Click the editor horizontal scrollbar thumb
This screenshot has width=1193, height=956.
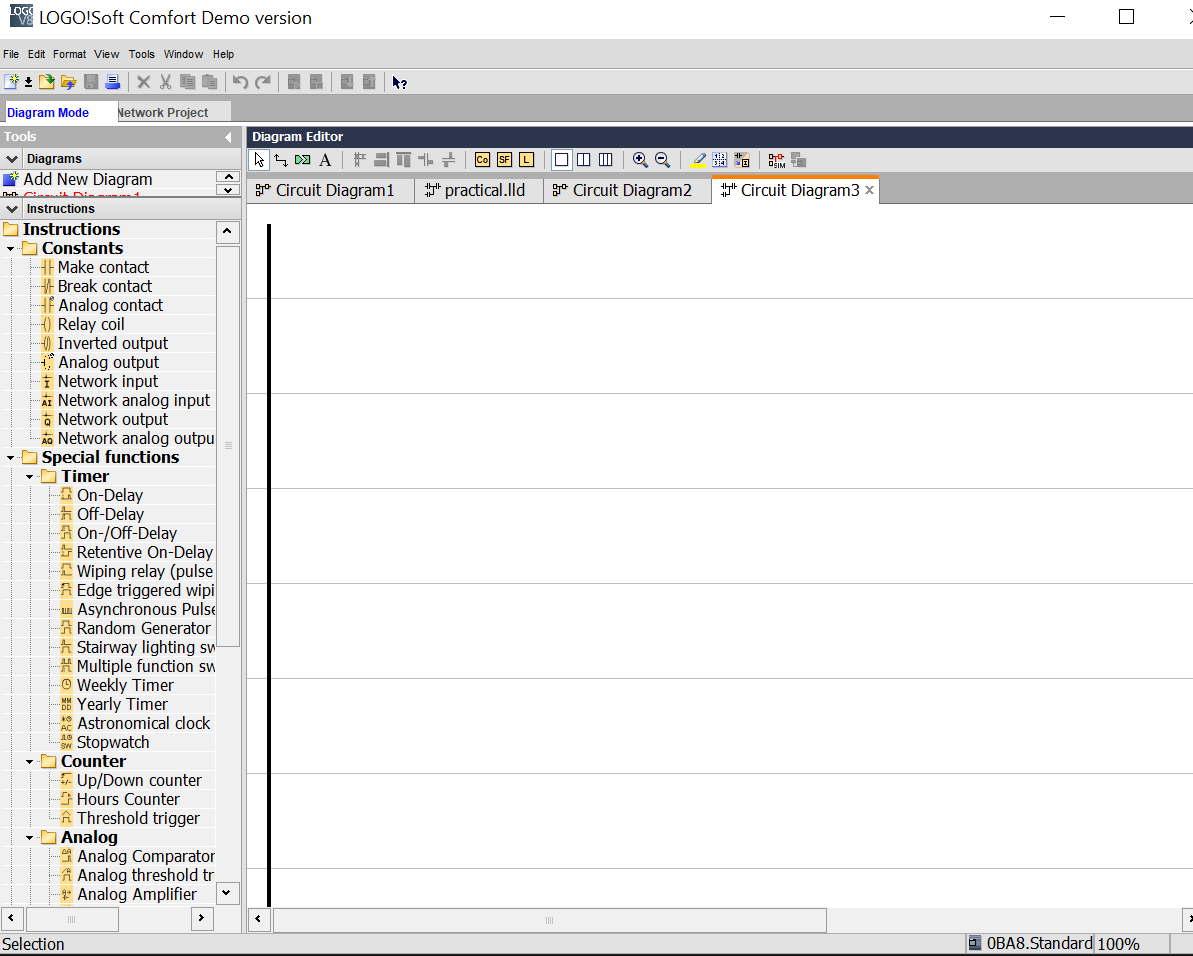(x=549, y=920)
